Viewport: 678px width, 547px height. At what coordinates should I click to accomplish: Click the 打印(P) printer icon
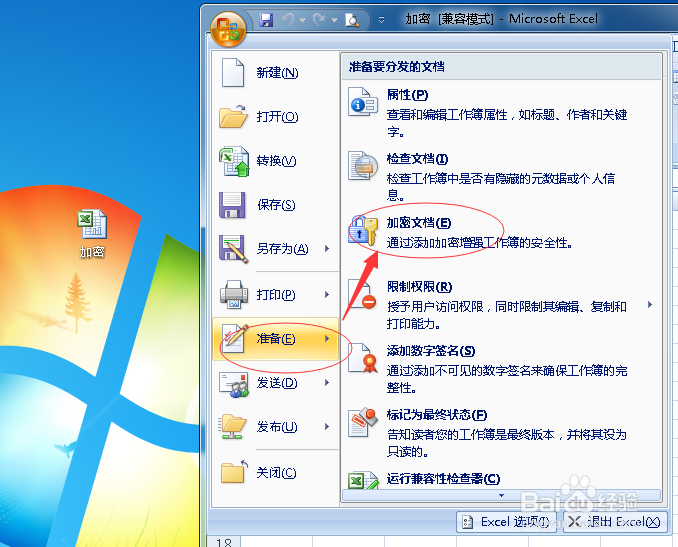coord(234,294)
